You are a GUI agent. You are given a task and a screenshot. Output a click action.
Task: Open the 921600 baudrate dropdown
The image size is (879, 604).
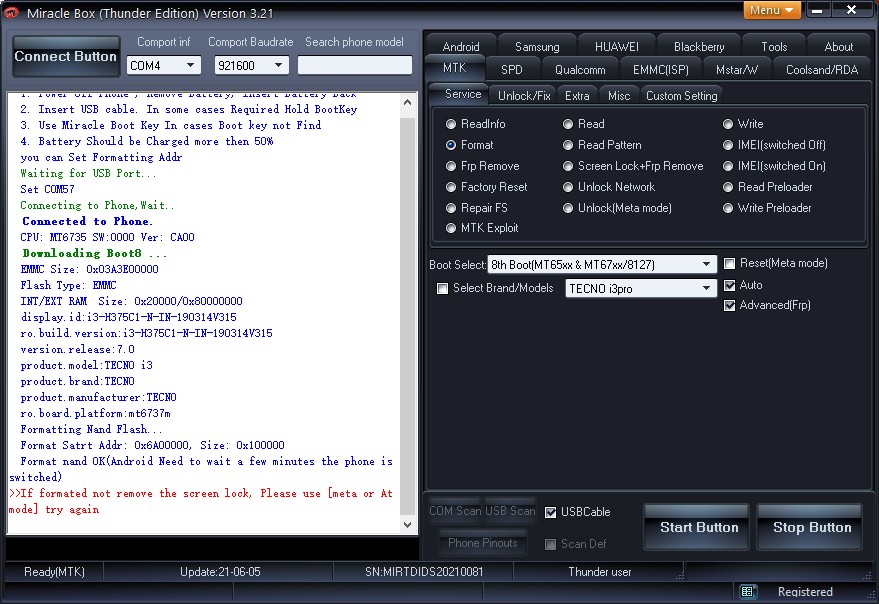251,66
